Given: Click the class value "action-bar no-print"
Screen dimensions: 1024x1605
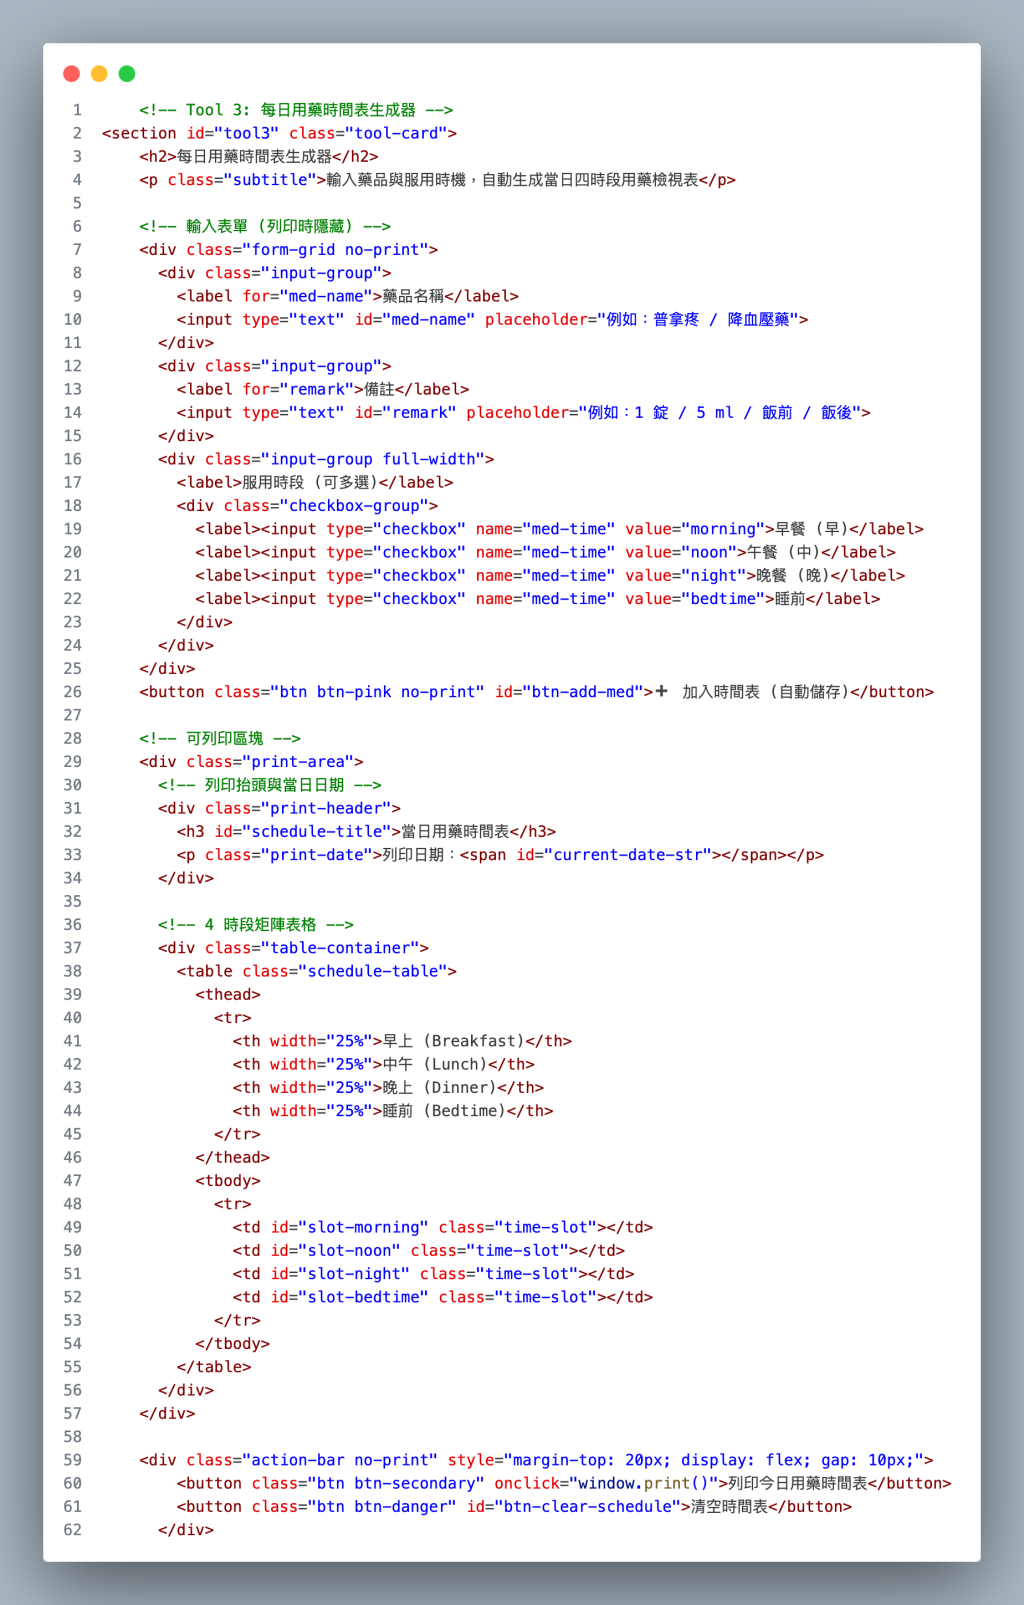Looking at the screenshot, I should click(x=340, y=1460).
